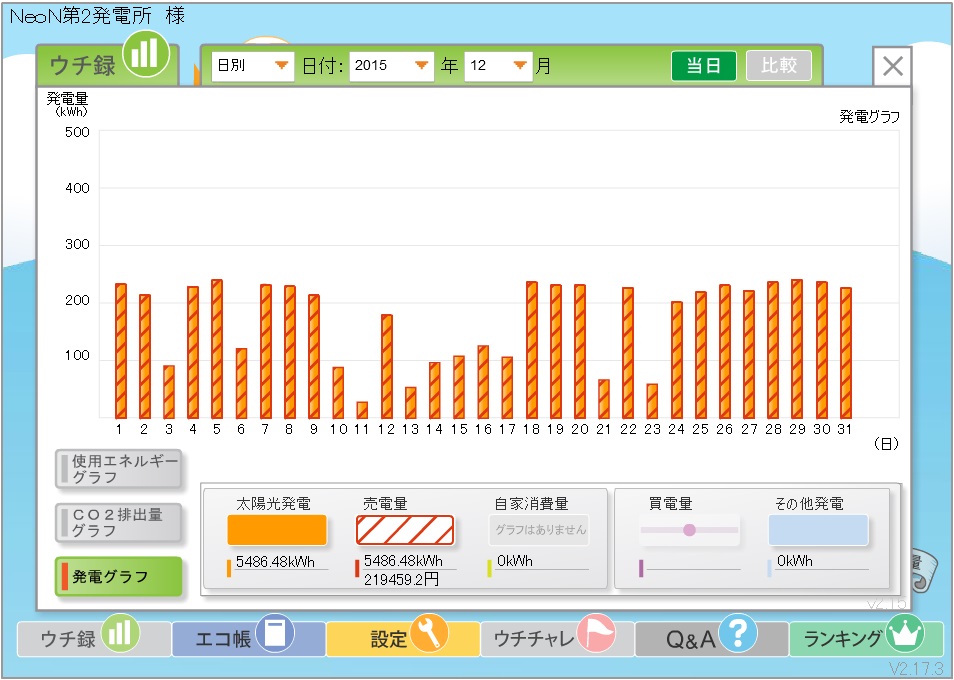Open エコ帳 from the bottom navigation
The image size is (954, 680).
[248, 638]
